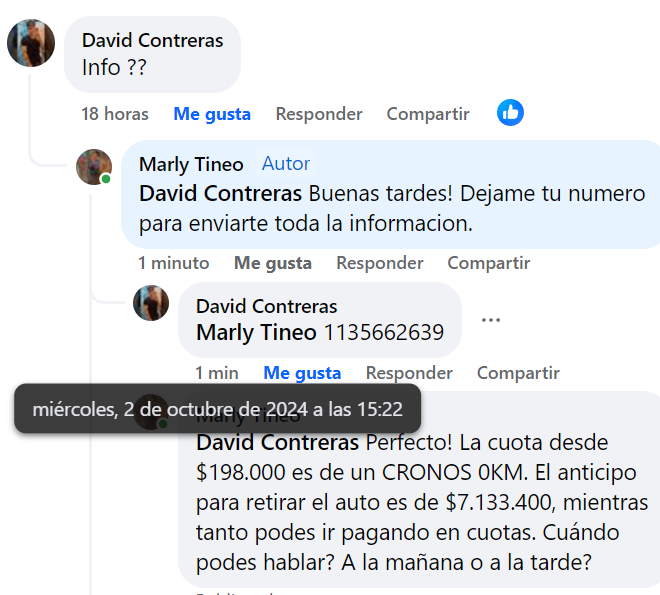Click the 18 horas timestamp link
Screen dimensions: 660x595
click(x=115, y=114)
